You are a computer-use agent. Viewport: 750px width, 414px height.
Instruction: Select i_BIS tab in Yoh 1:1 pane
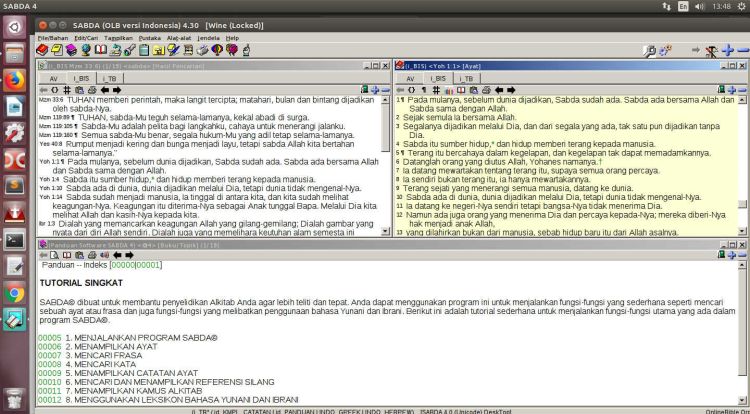pyautogui.click(x=438, y=78)
